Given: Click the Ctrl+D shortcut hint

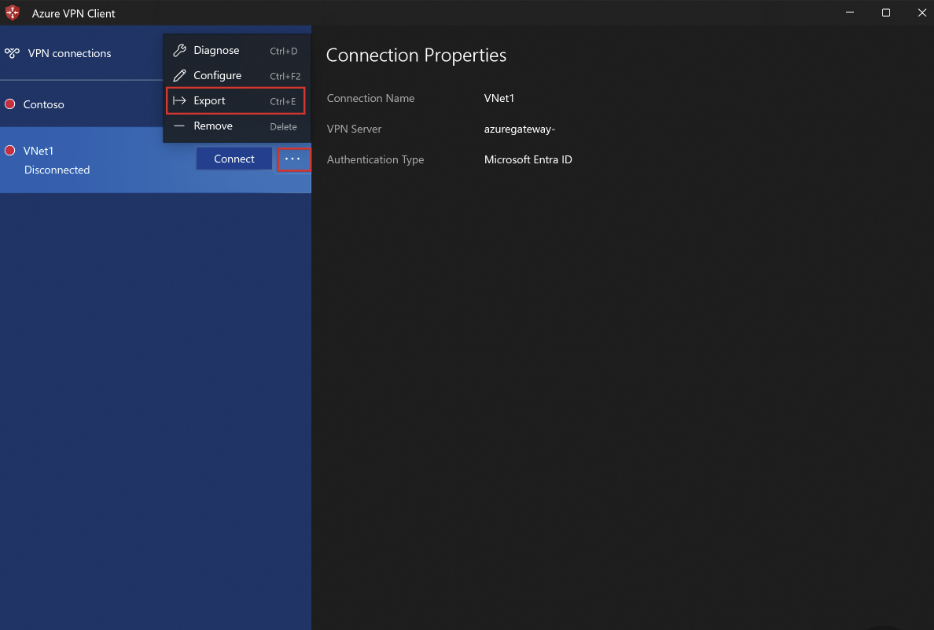Looking at the screenshot, I should (x=284, y=51).
